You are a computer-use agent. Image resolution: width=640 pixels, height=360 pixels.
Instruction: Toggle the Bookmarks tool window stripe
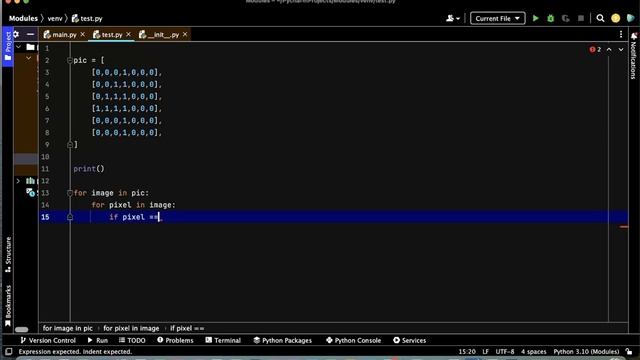[x=8, y=306]
